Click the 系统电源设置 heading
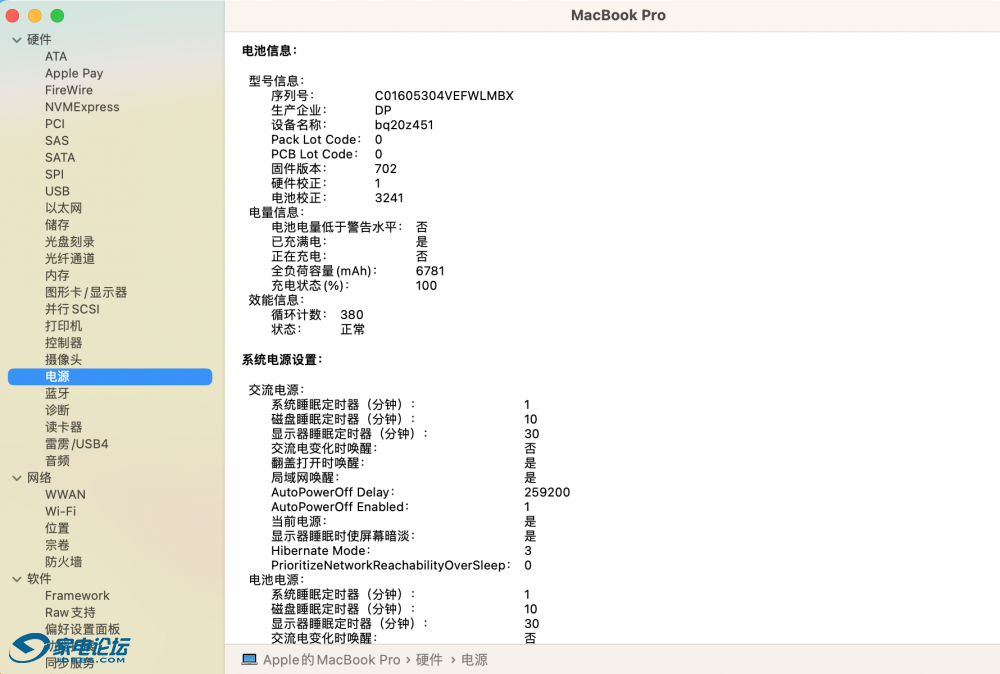The width and height of the screenshot is (1000, 674). 282,360
